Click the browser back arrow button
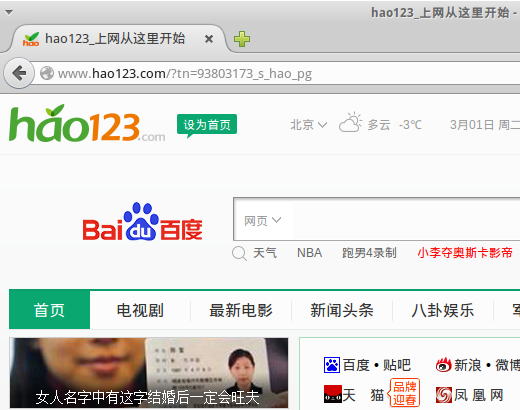Screen dimensions: 520x410 click(19, 73)
